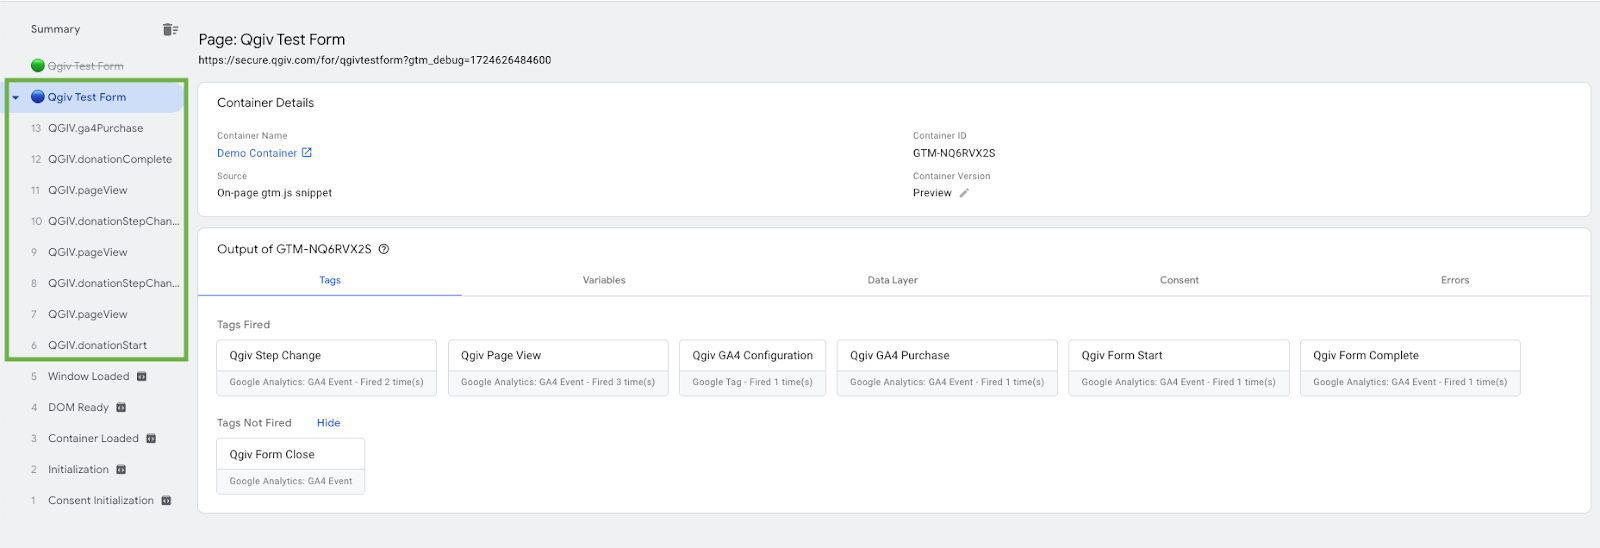Open the Errors tab
1600x548 pixels.
coord(1455,280)
